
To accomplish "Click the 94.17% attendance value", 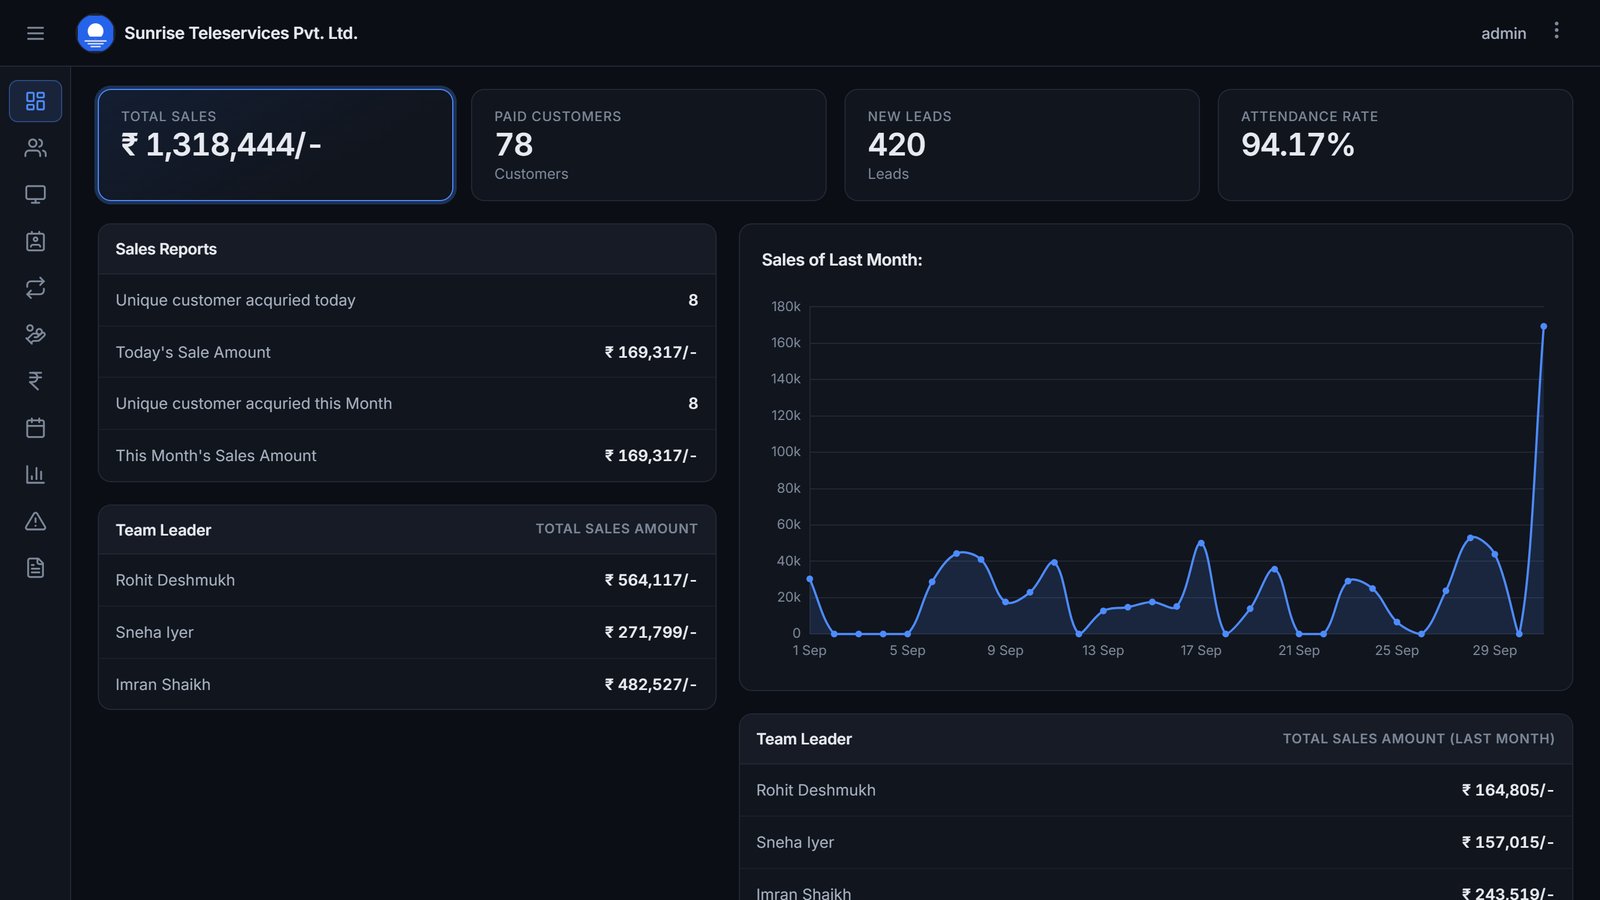I will point(1298,145).
